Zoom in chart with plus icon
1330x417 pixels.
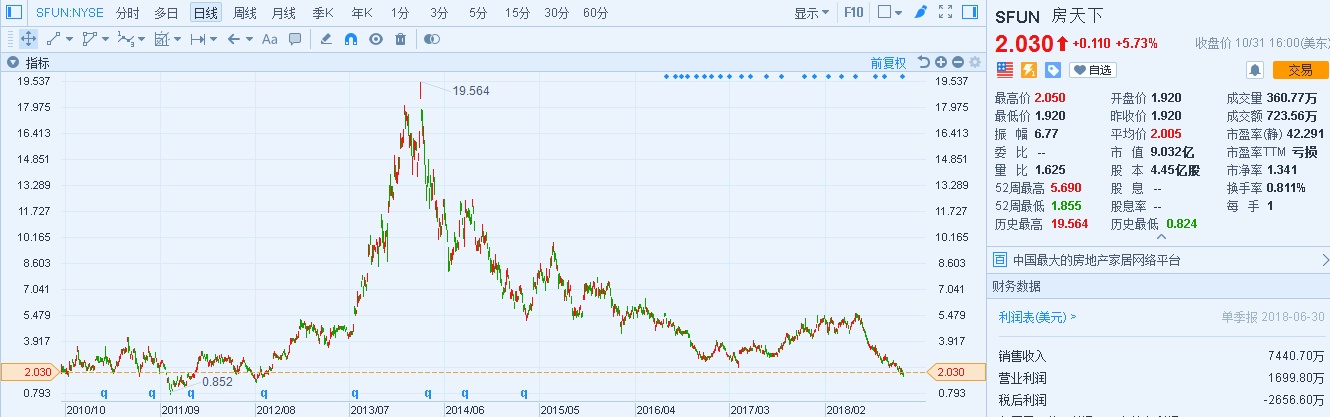pos(942,62)
